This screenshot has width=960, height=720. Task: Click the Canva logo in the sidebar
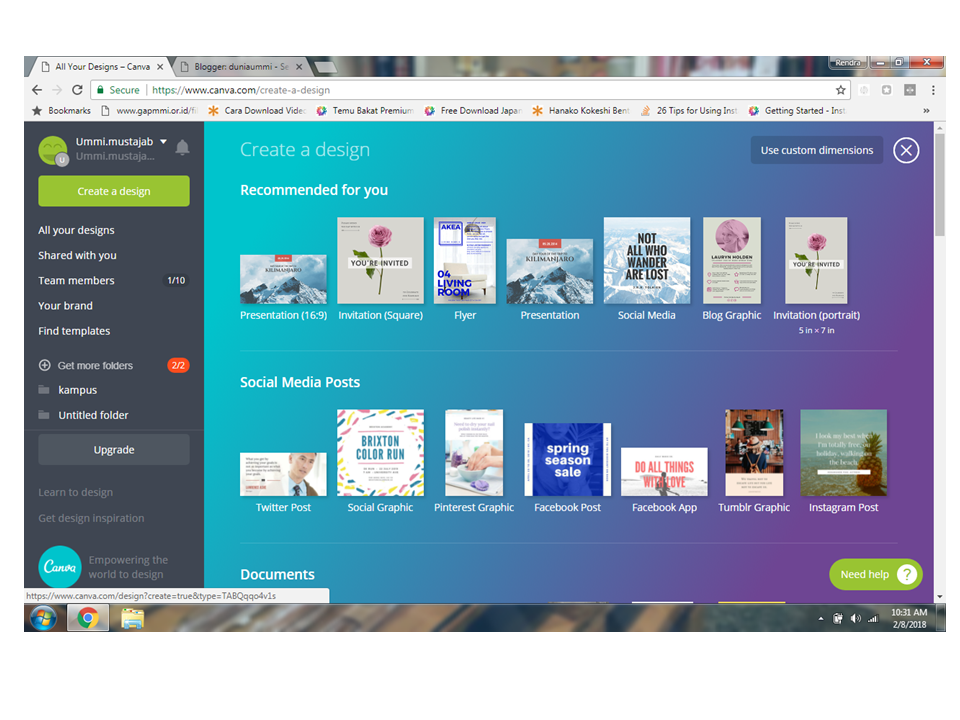[59, 566]
